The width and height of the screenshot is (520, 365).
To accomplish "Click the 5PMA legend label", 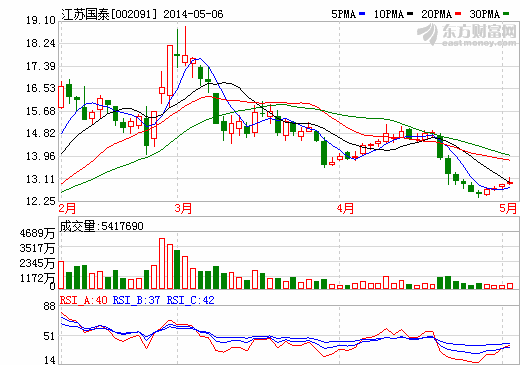I will 343,14.
